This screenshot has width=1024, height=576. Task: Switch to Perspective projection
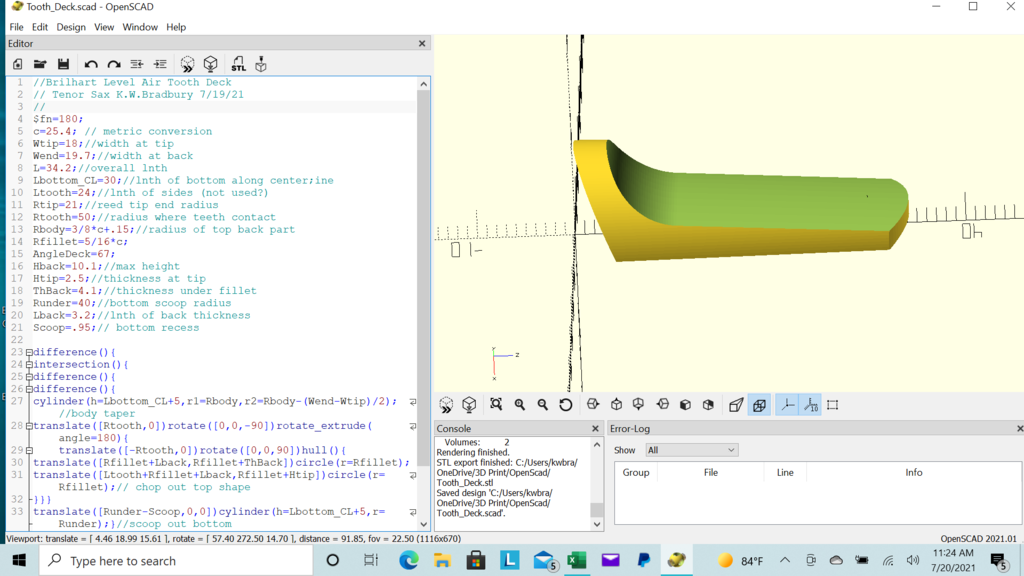tap(736, 405)
